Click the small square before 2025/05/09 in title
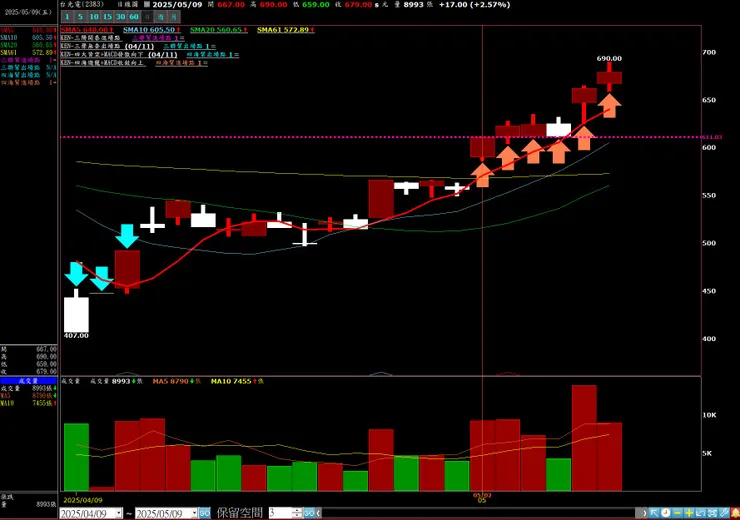Image resolution: width=740 pixels, height=520 pixels. [147, 5]
